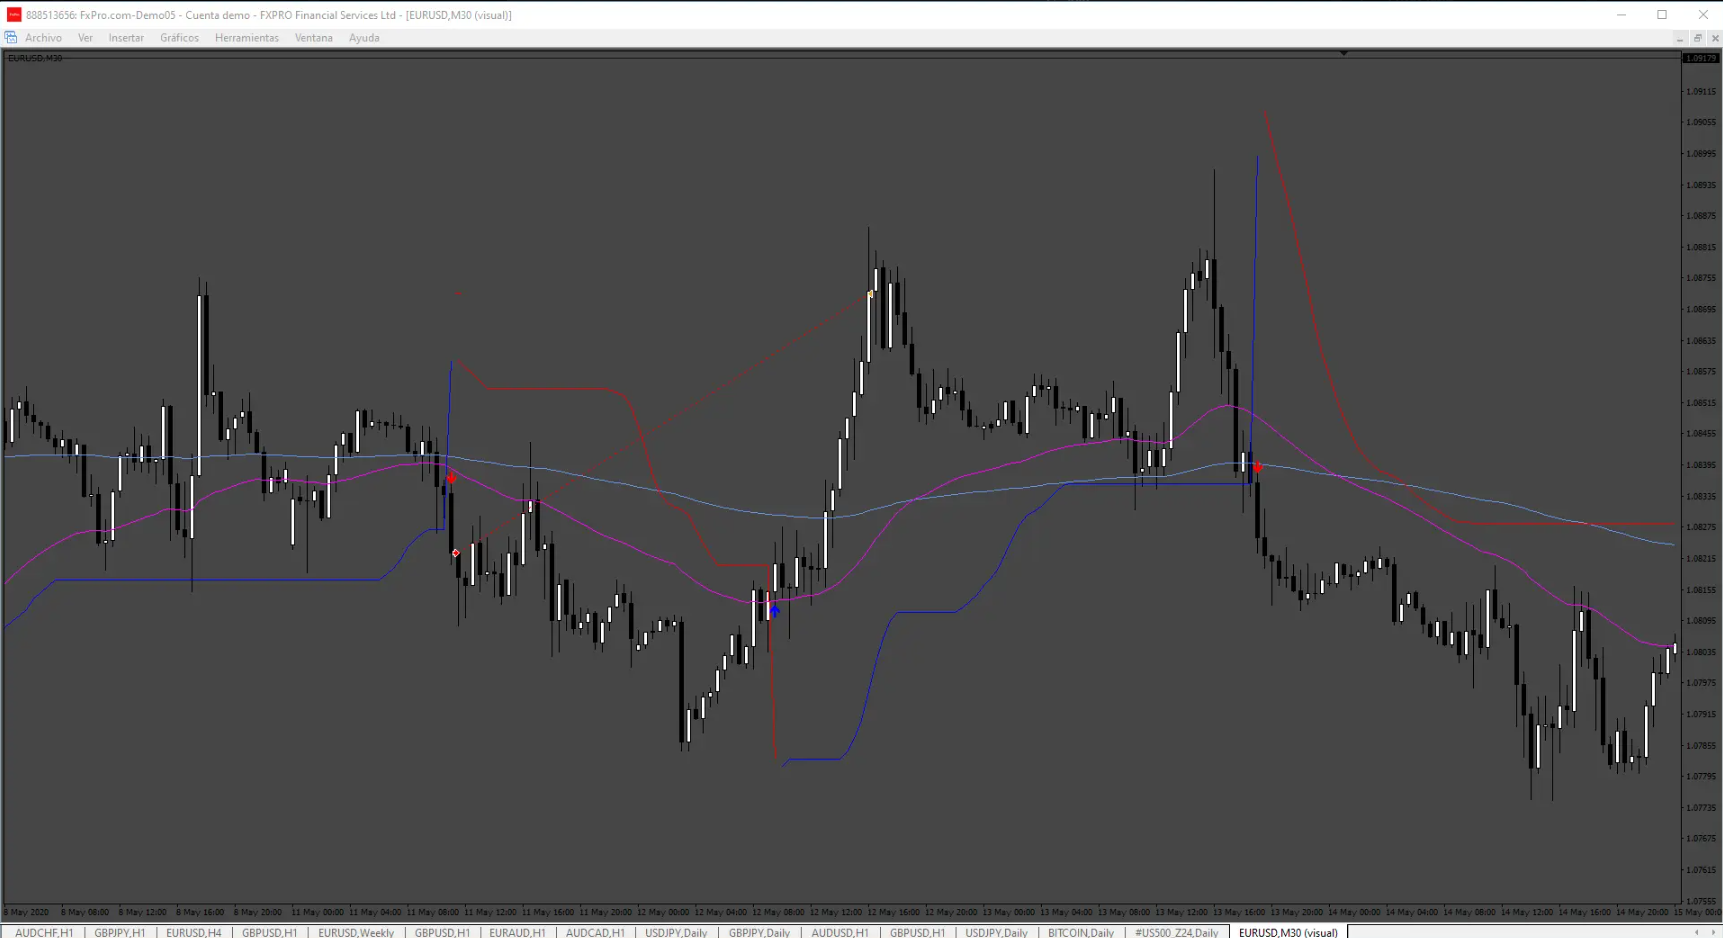The width and height of the screenshot is (1723, 938).
Task: Open the Ver menu
Action: point(85,38)
